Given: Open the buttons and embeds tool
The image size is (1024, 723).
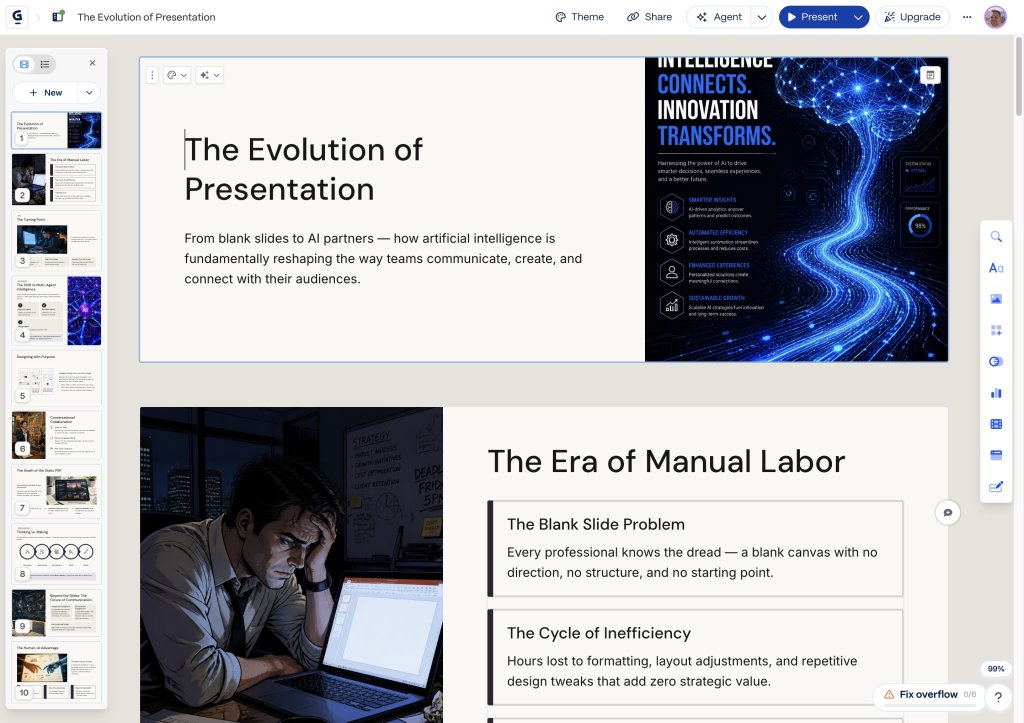Looking at the screenshot, I should click(996, 361).
